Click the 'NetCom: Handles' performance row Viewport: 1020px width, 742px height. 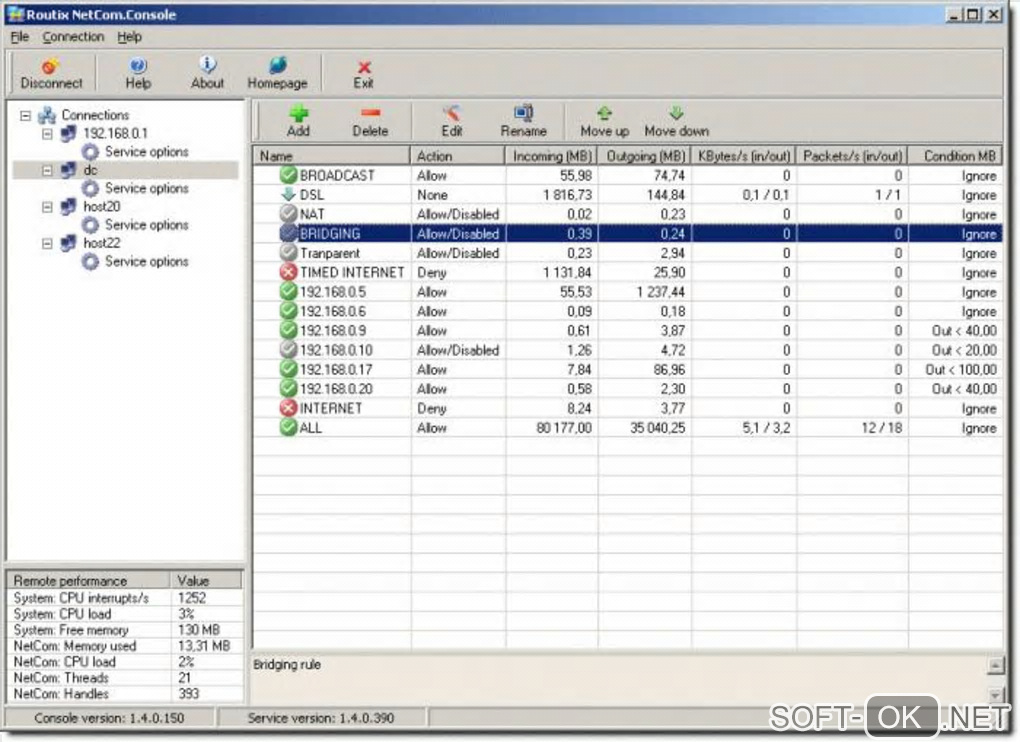click(124, 694)
